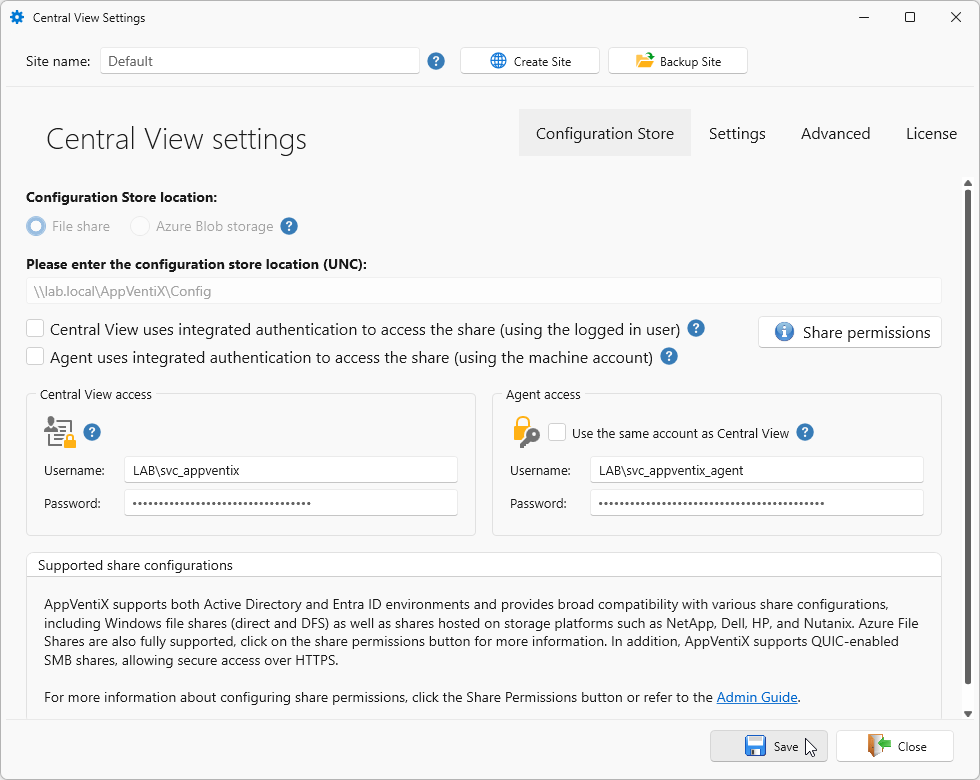The width and height of the screenshot is (980, 780).
Task: Open help in Central View access group
Action: (x=92, y=432)
